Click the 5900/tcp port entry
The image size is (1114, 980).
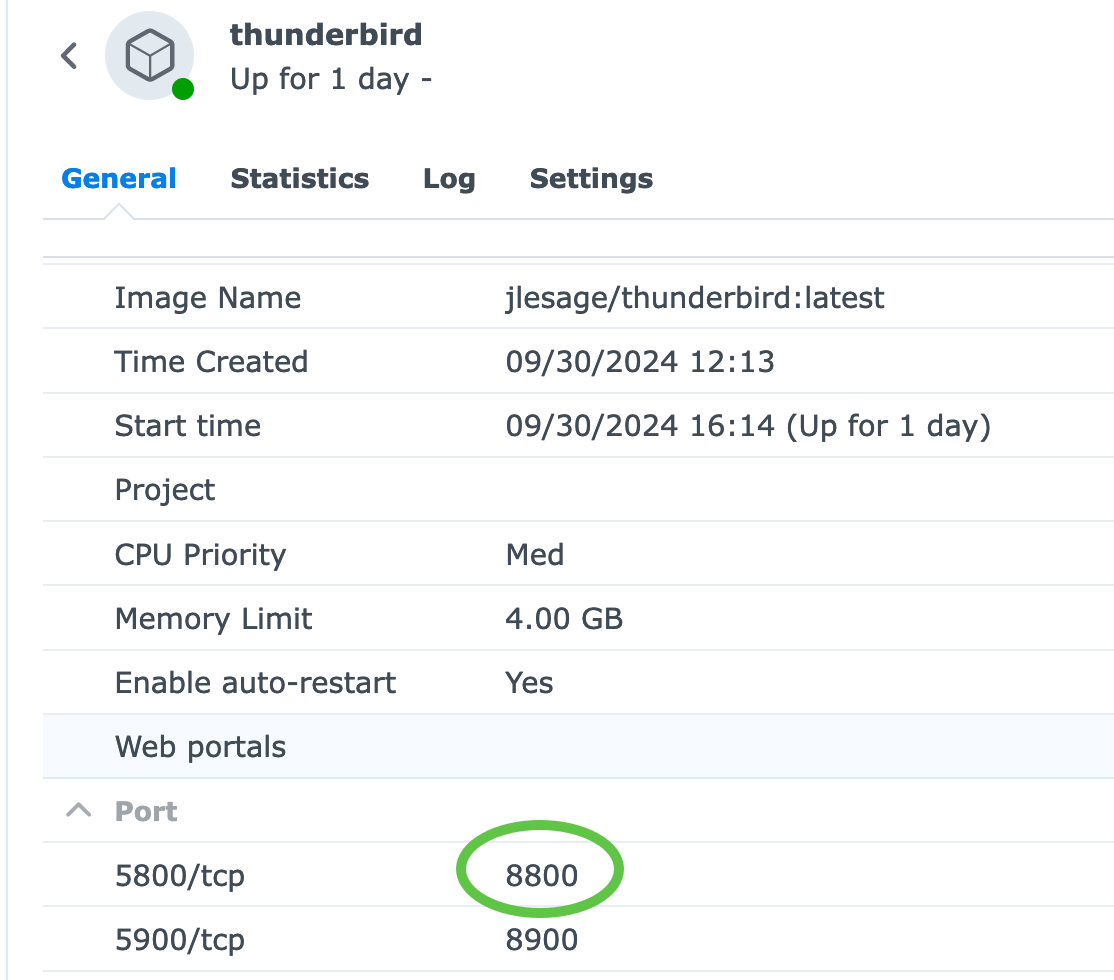180,939
